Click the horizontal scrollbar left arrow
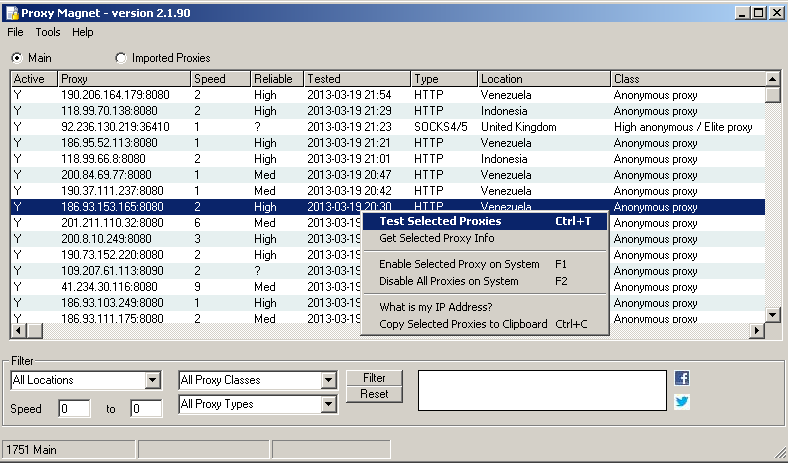 click(19, 331)
